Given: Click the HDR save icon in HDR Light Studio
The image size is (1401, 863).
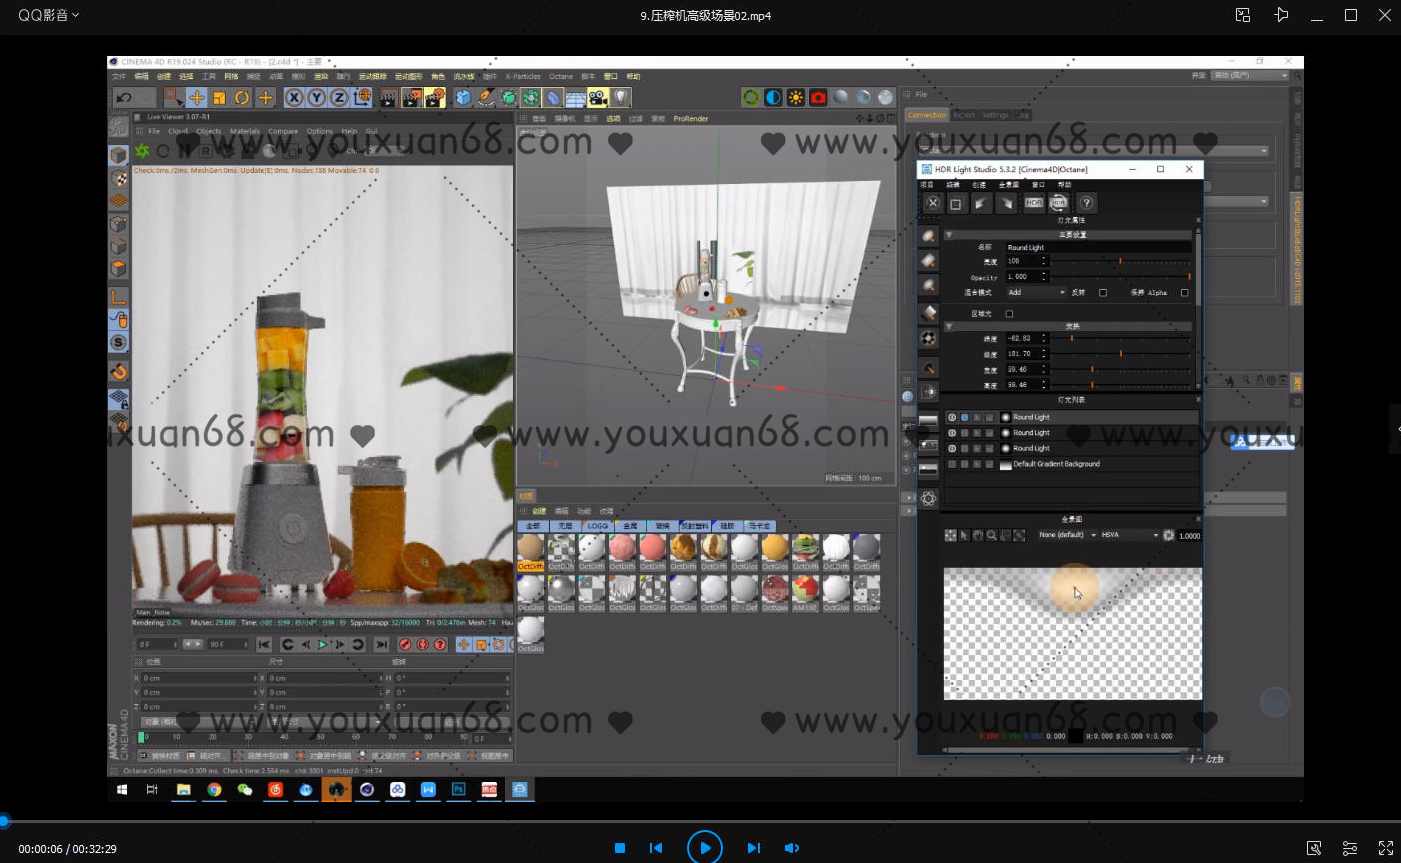Looking at the screenshot, I should 1034,203.
